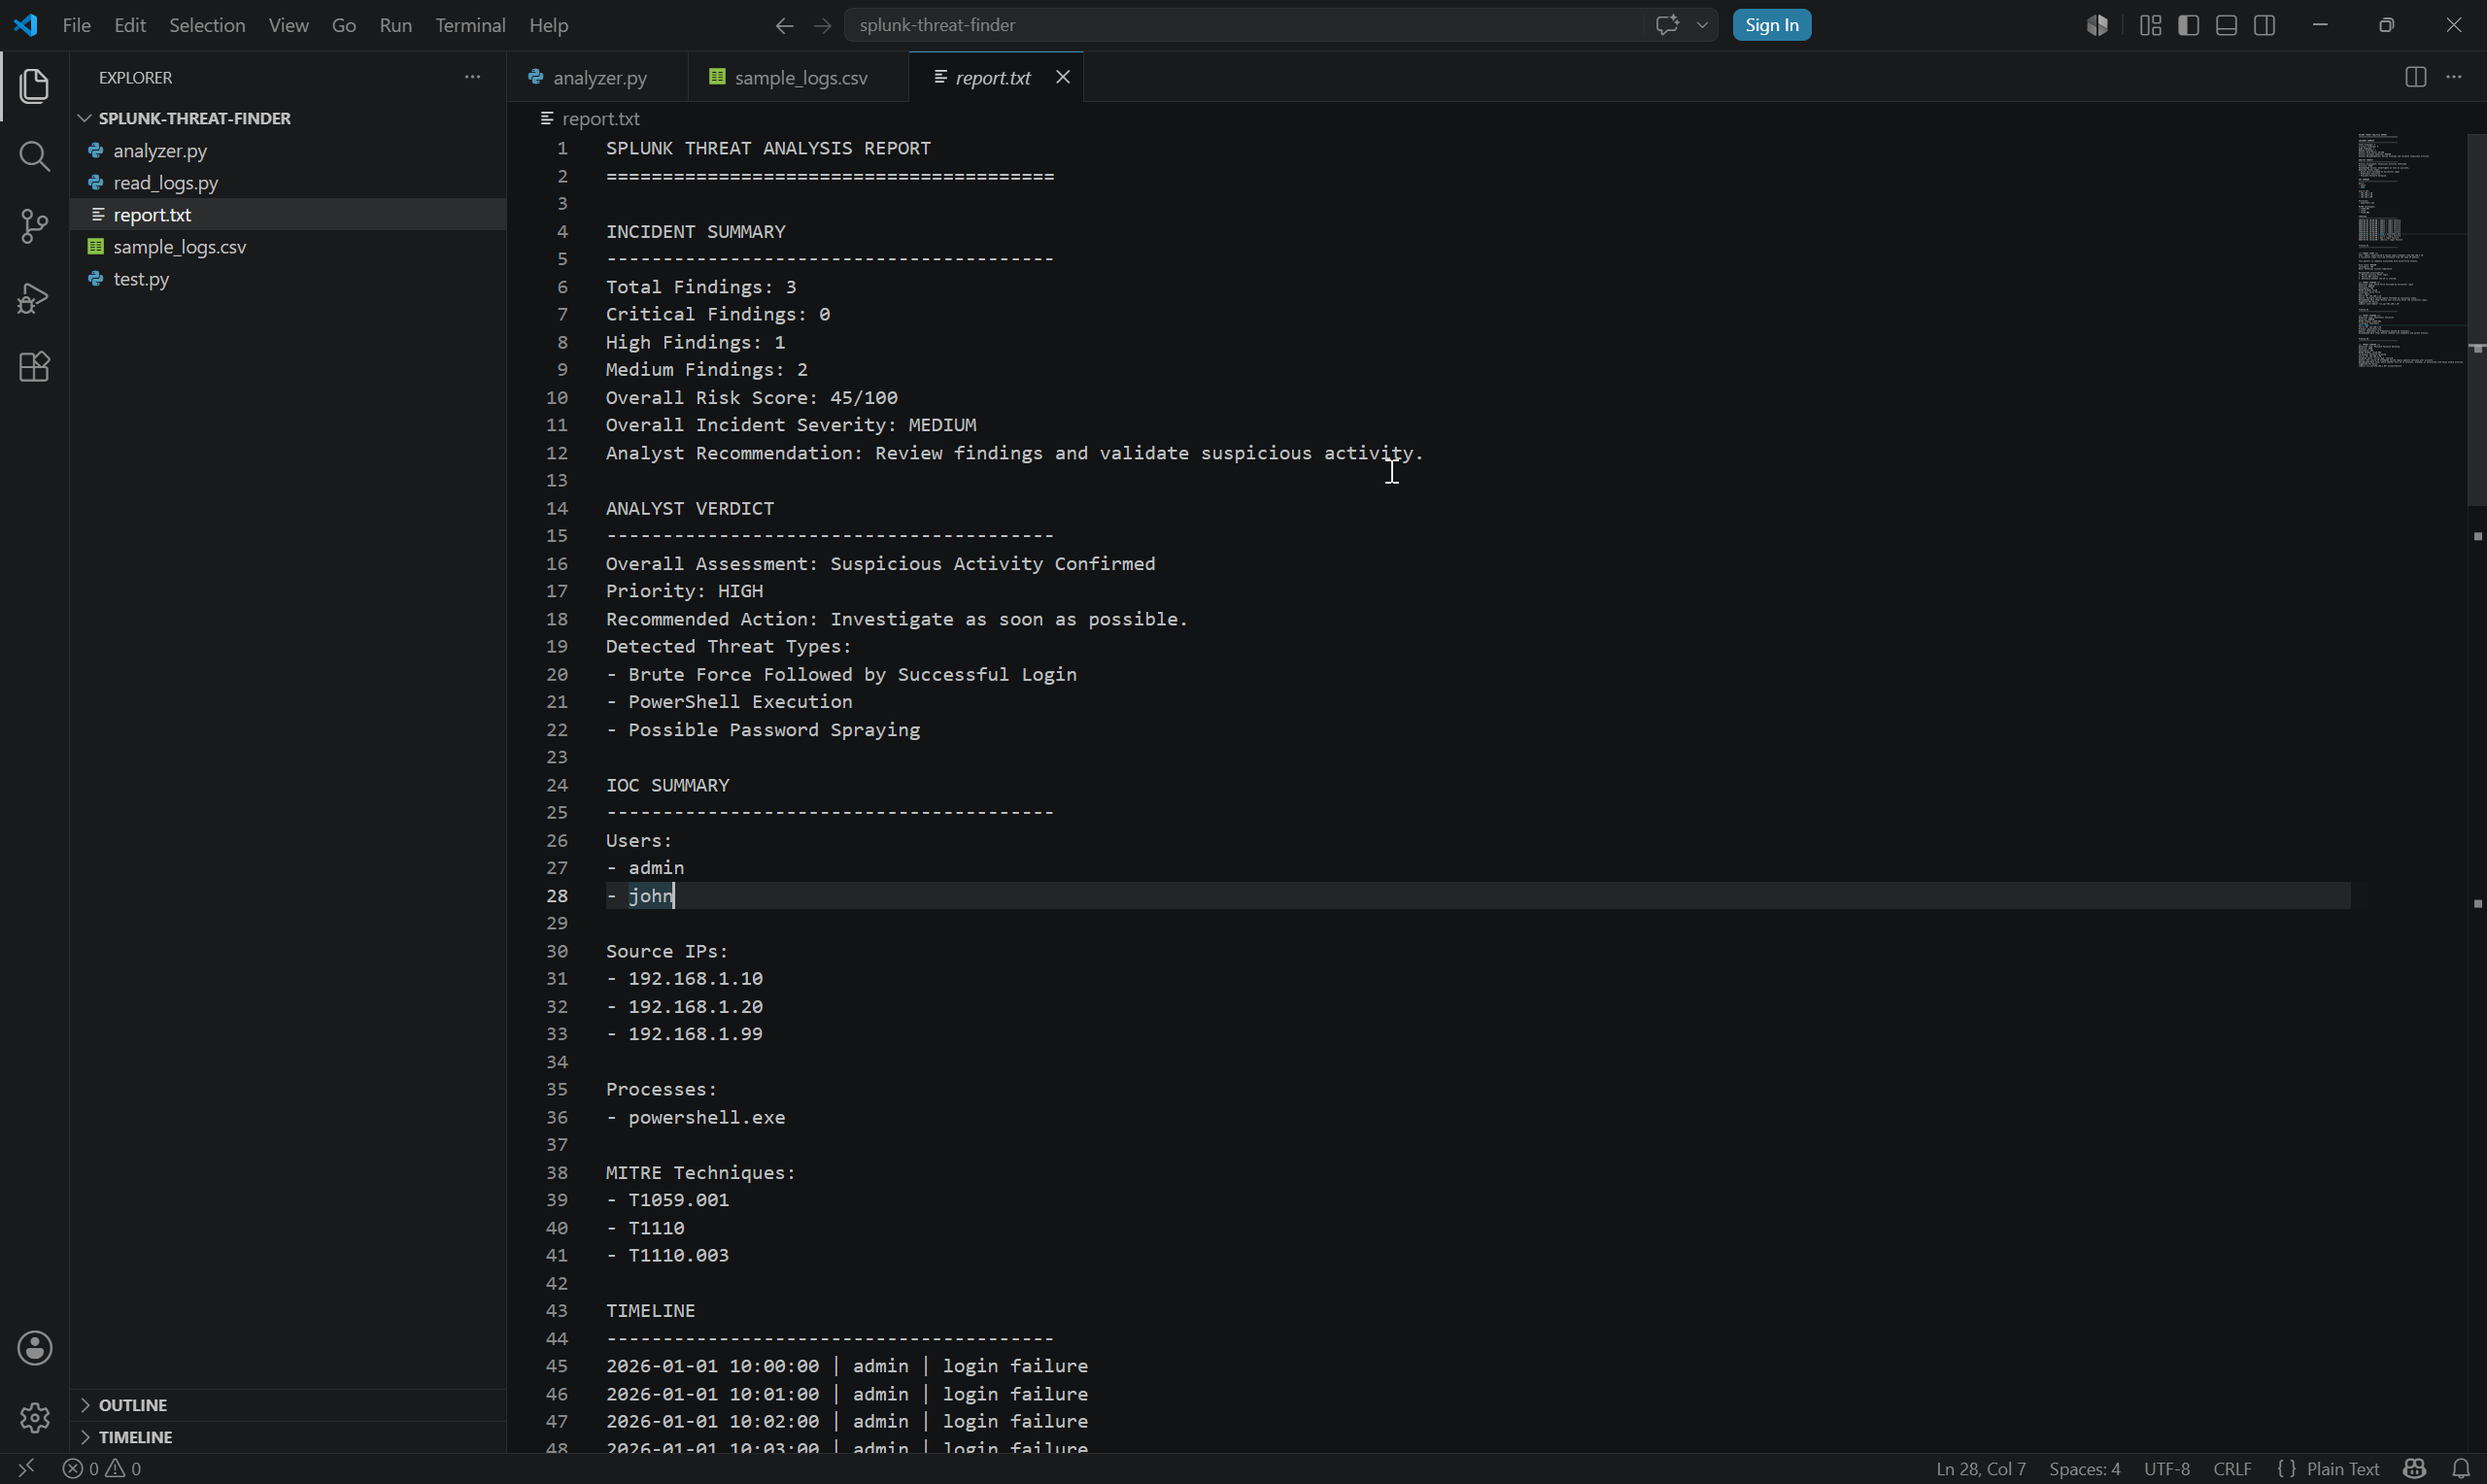The height and width of the screenshot is (1484, 2487).
Task: Open the Search view in activity bar
Action: point(34,156)
